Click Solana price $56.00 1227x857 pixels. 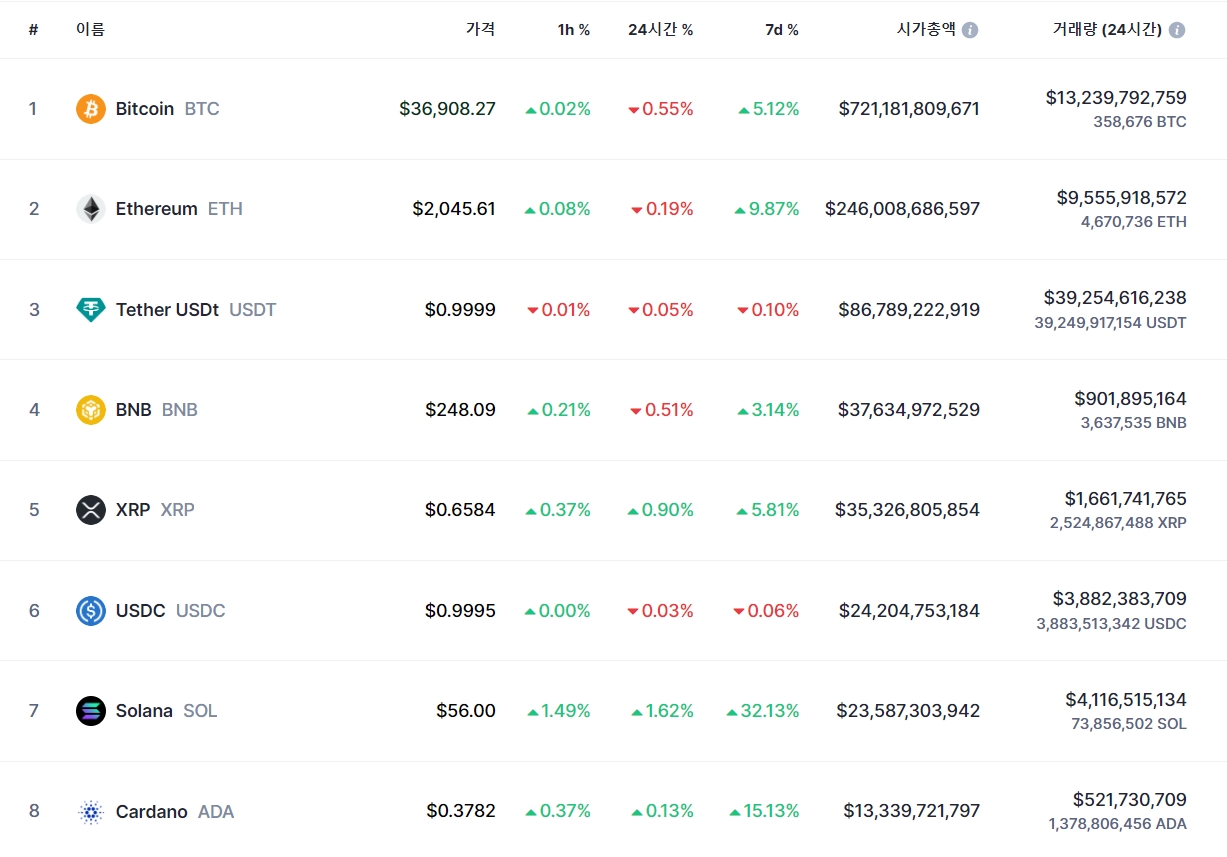tap(466, 711)
